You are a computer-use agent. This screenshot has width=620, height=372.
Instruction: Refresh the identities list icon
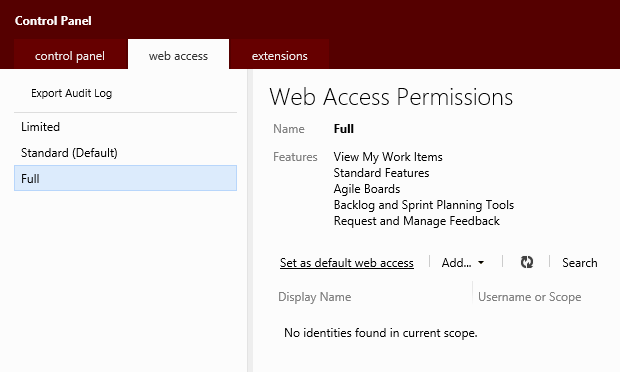tap(526, 262)
